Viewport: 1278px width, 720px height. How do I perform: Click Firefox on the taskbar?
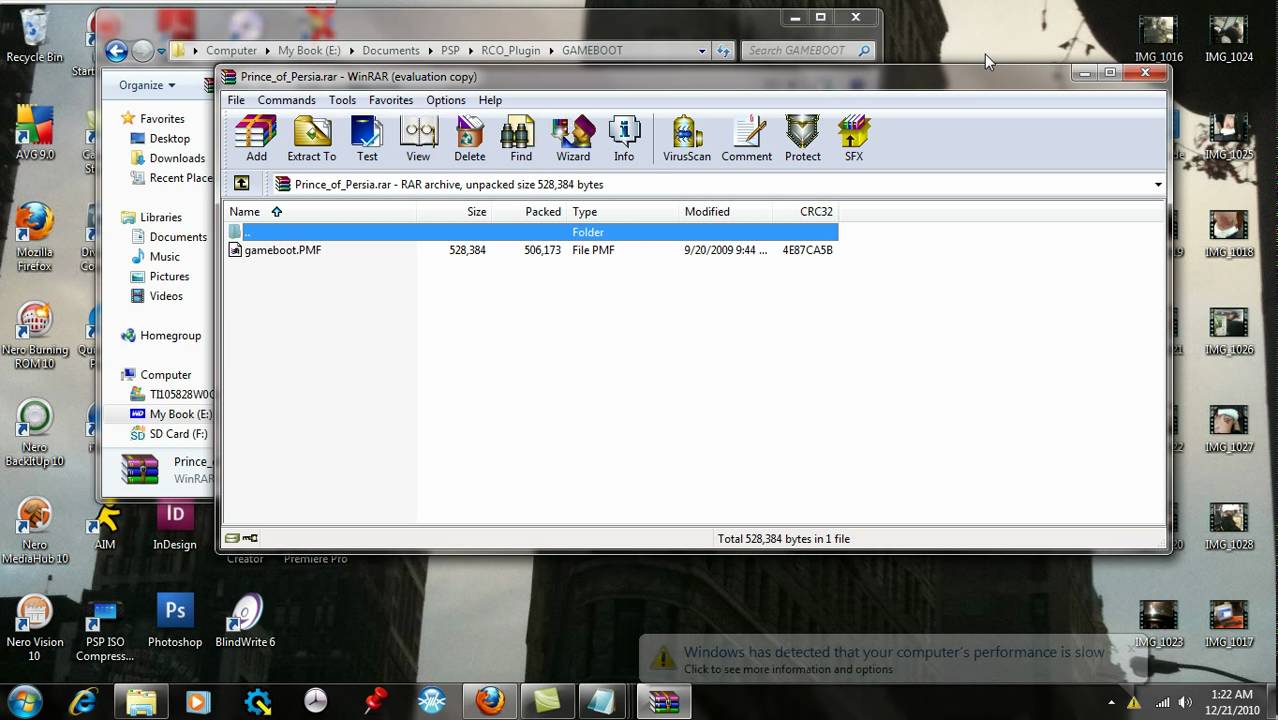click(489, 701)
